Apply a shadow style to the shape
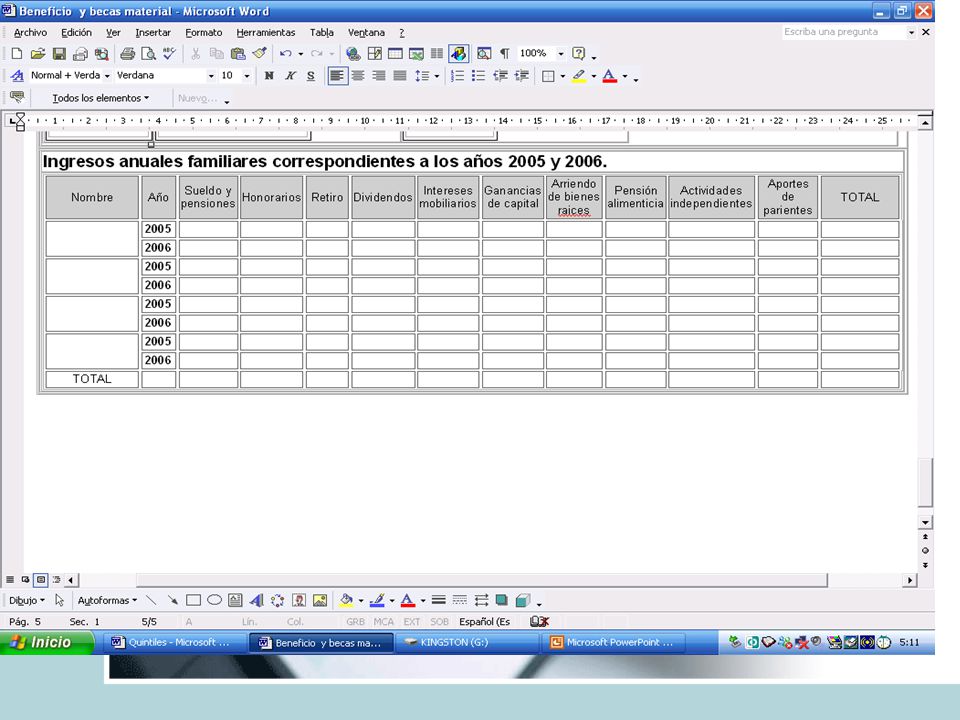Screen dimensions: 960x720 coord(501,600)
